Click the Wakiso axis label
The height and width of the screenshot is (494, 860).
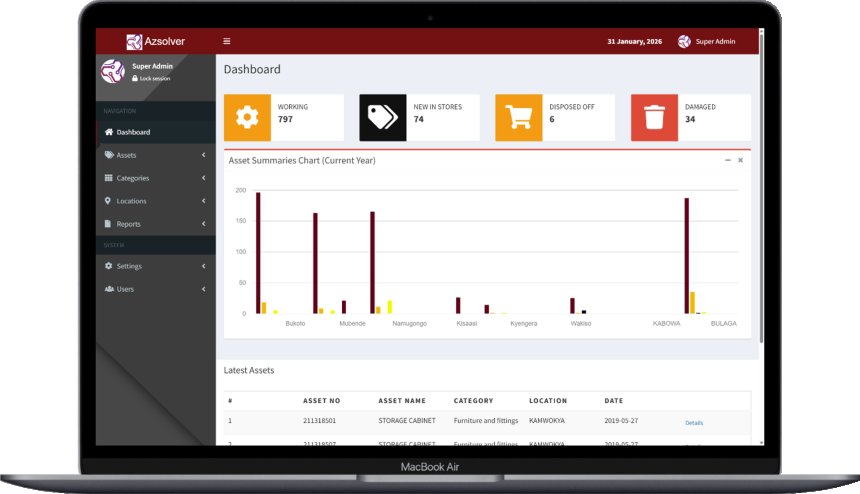[x=581, y=323]
